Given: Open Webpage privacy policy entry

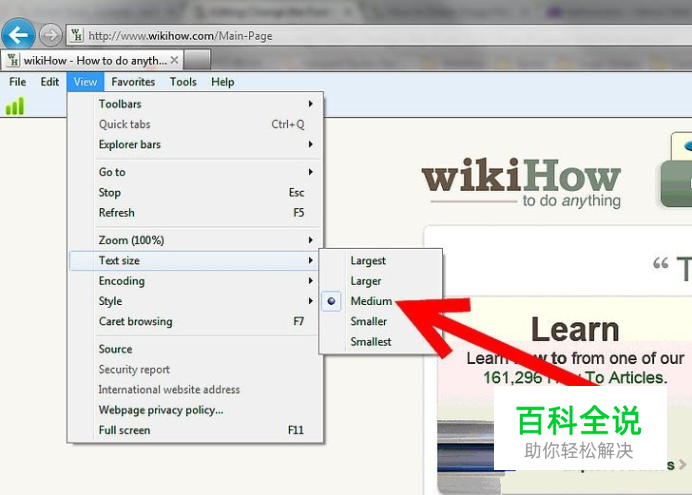Looking at the screenshot, I should coord(196,410).
